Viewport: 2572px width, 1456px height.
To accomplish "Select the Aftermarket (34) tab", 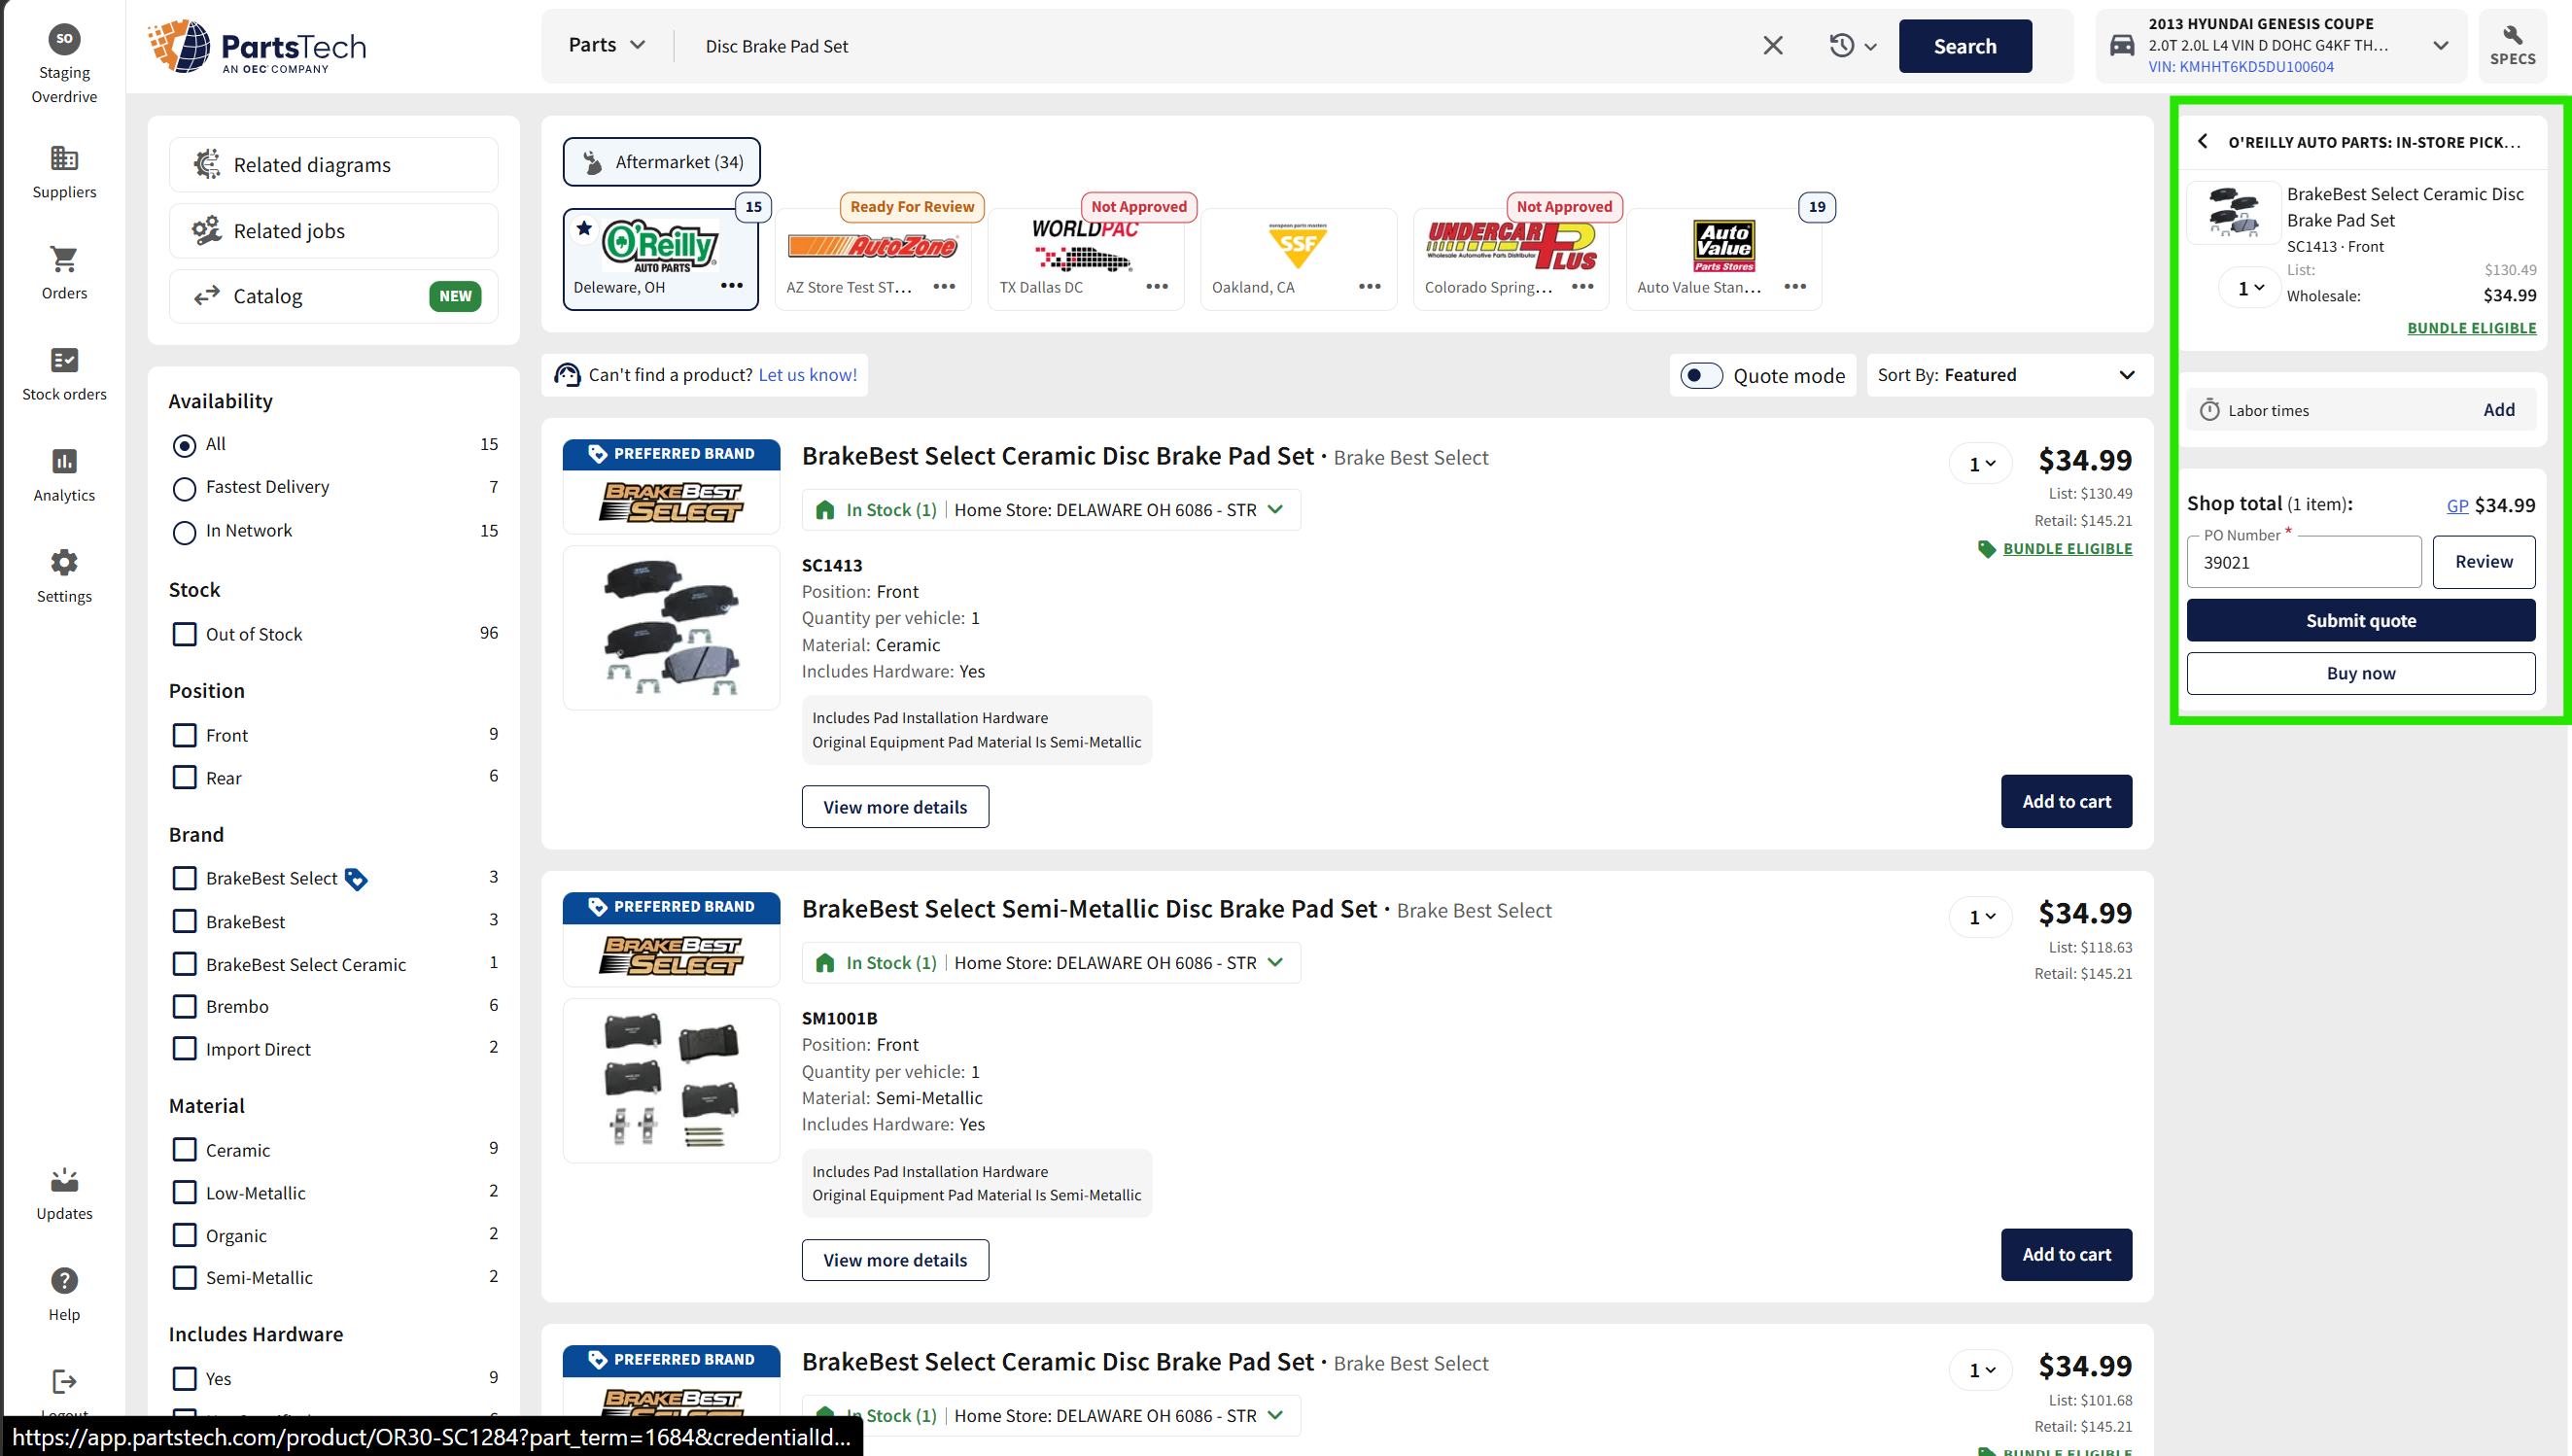I will pyautogui.click(x=661, y=162).
